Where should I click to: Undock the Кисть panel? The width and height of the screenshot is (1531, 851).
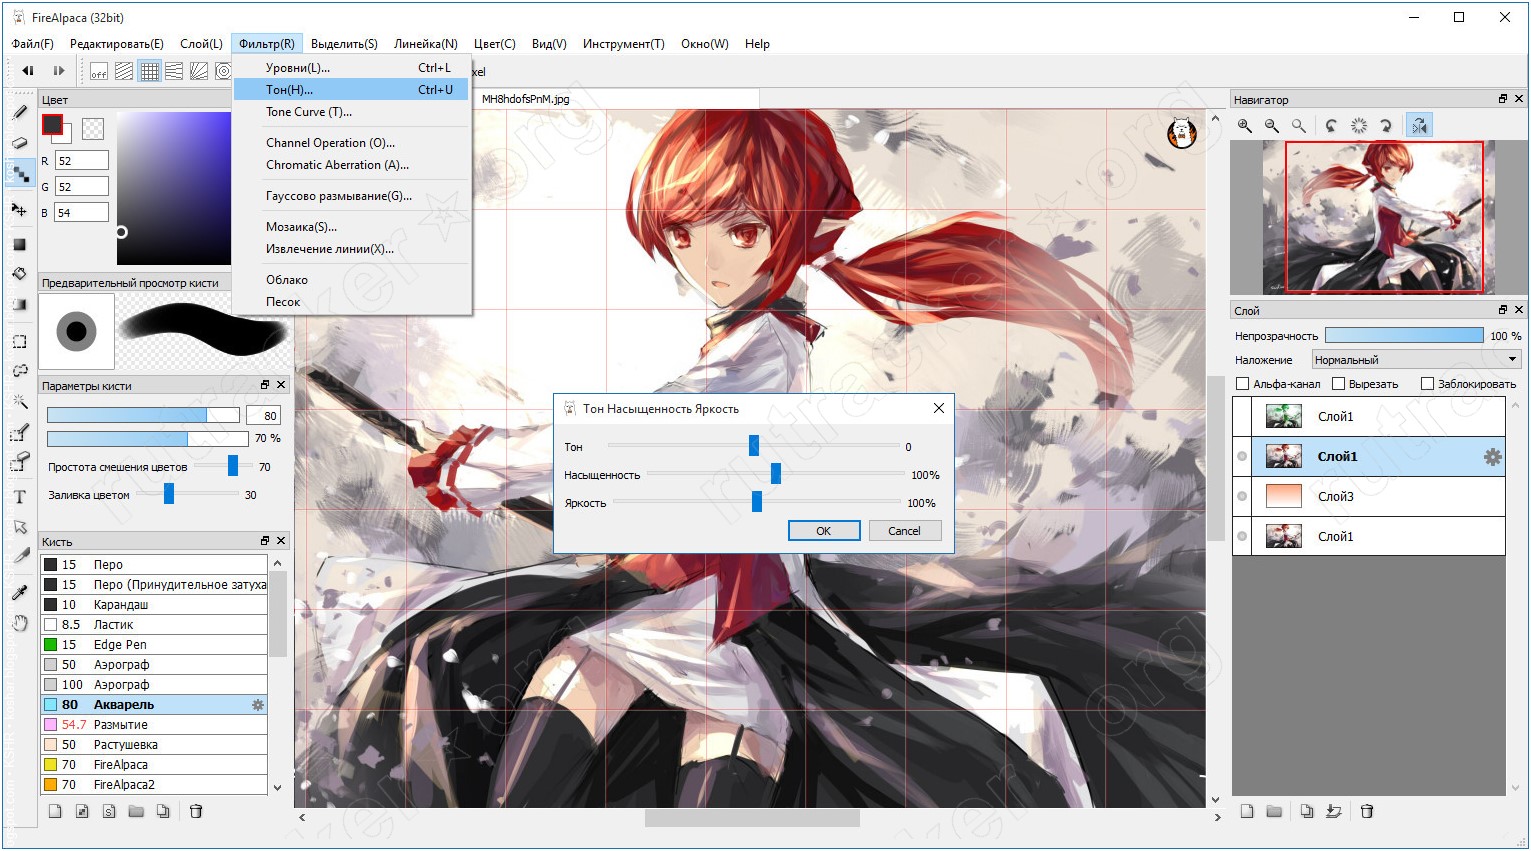(265, 541)
